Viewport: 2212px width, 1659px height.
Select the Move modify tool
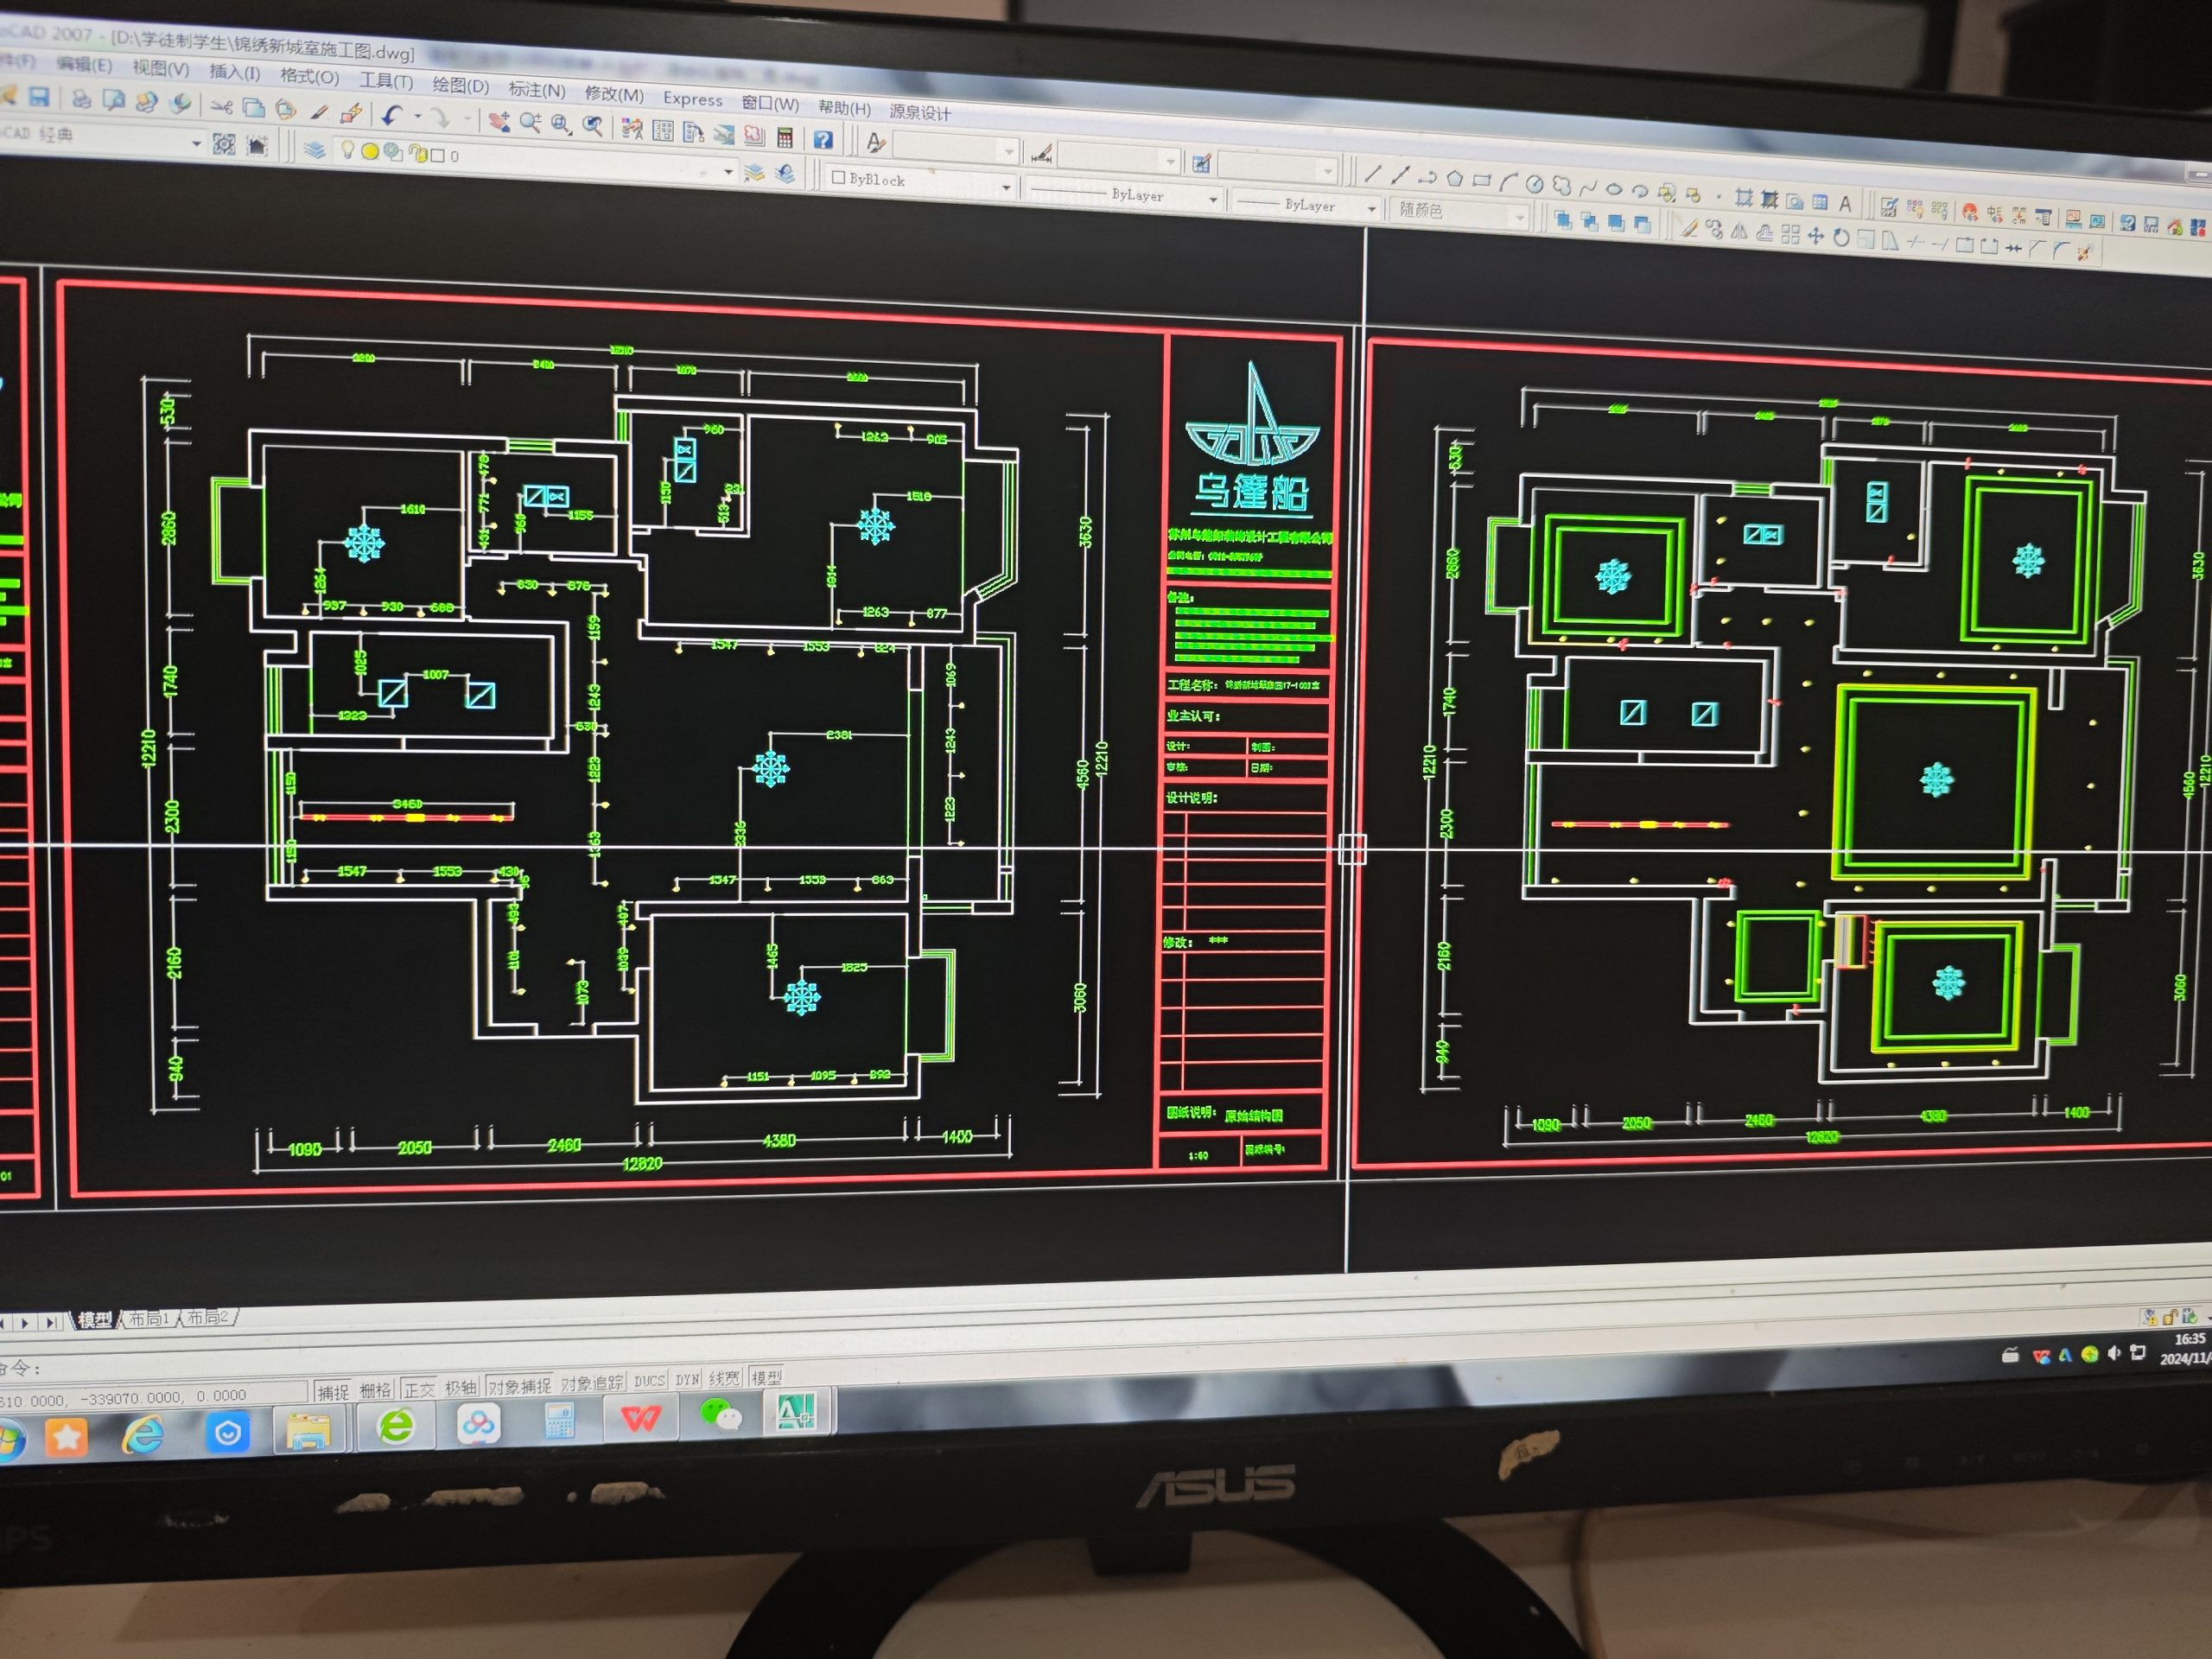pos(1816,237)
